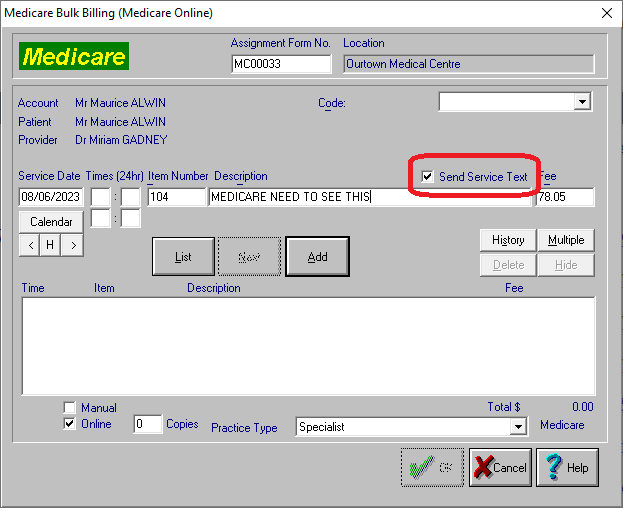Click the Item Number label
Viewport: 623px width, 508px height.
click(x=178, y=176)
